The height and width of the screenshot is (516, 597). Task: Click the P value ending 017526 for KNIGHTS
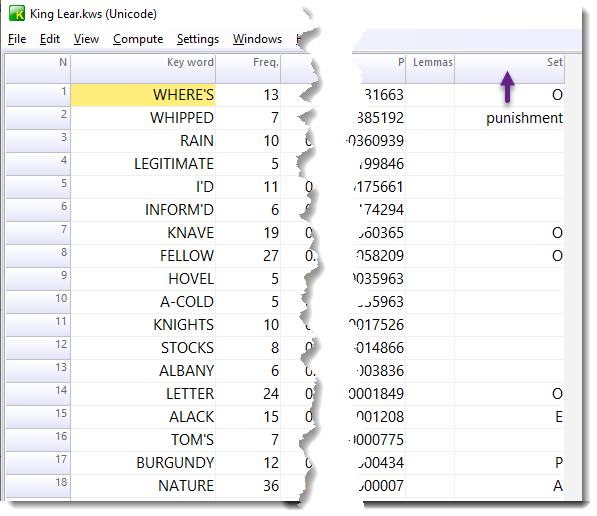coord(377,325)
